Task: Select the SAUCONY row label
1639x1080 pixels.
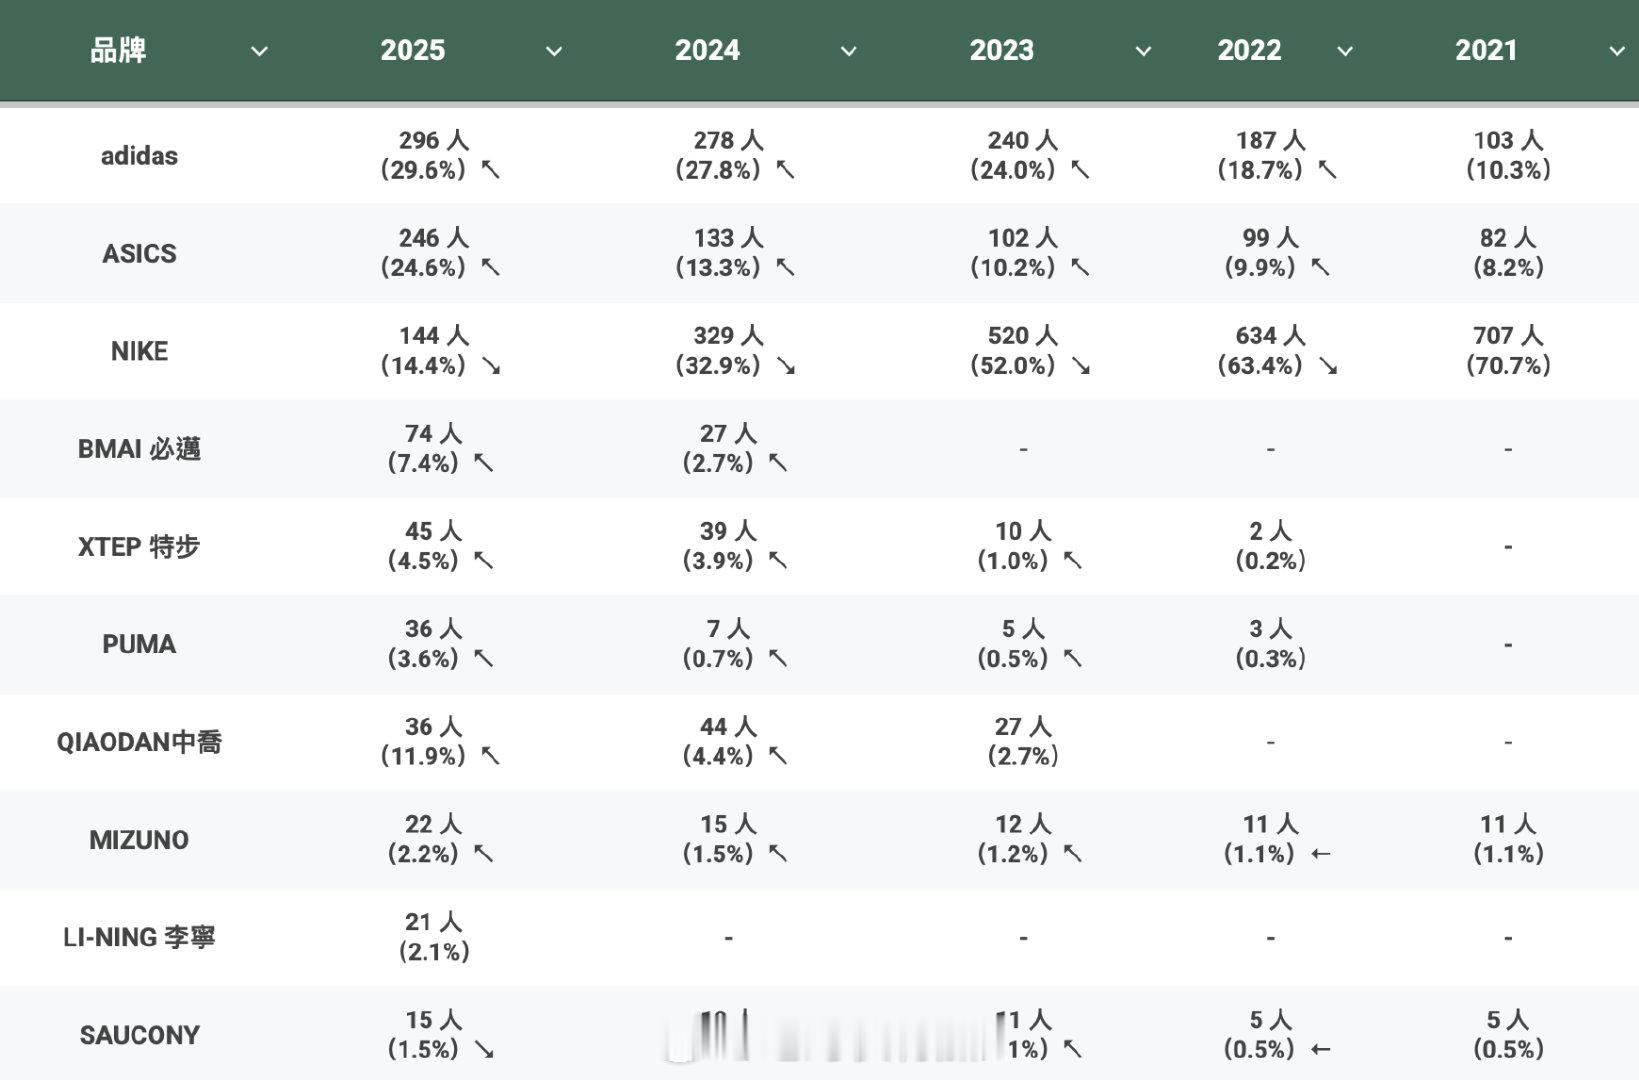Action: coord(139,1035)
